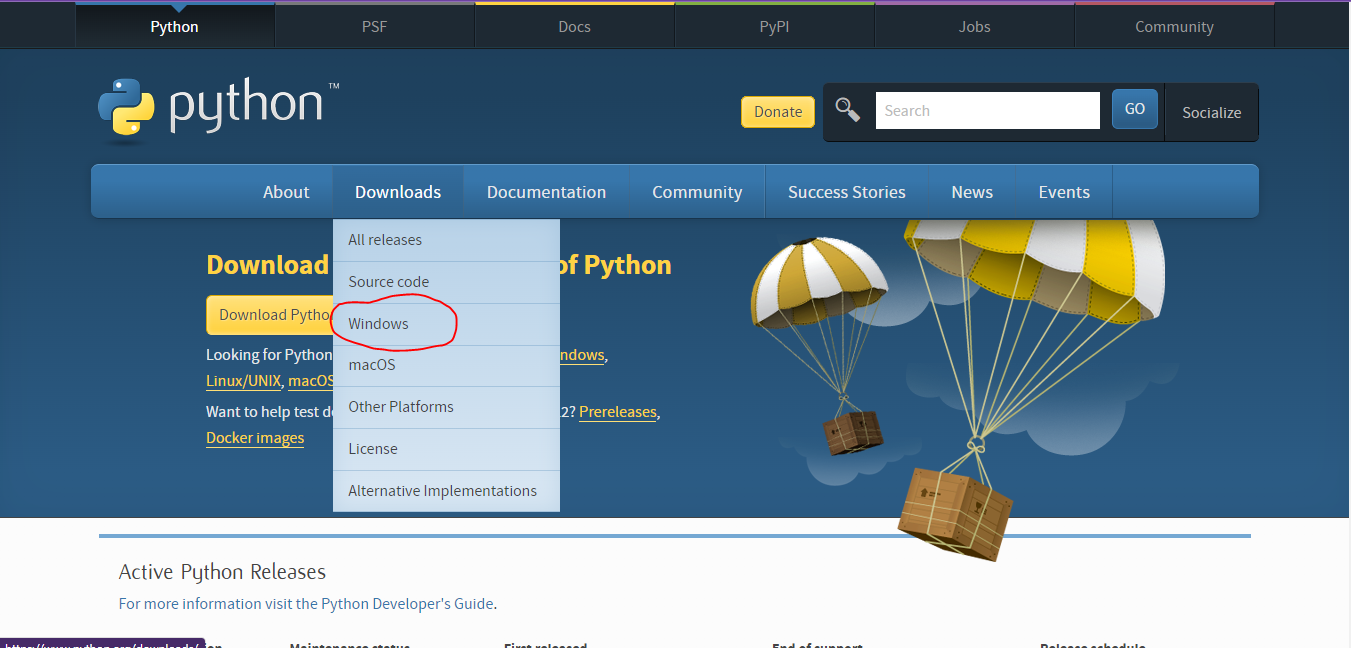Click the GO search button
This screenshot has width=1351, height=648.
(x=1135, y=109)
